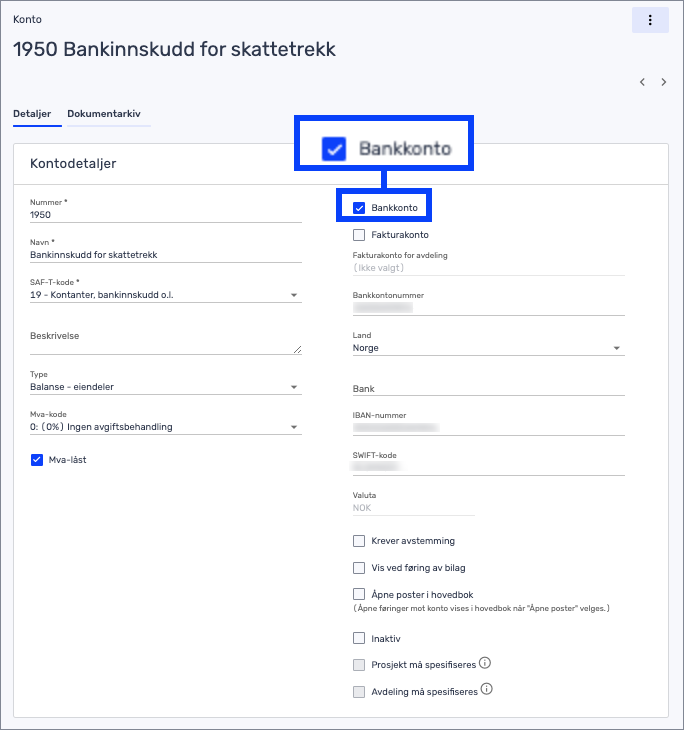Open the three-dot more options menu
Image resolution: width=684 pixels, height=730 pixels.
(x=650, y=20)
